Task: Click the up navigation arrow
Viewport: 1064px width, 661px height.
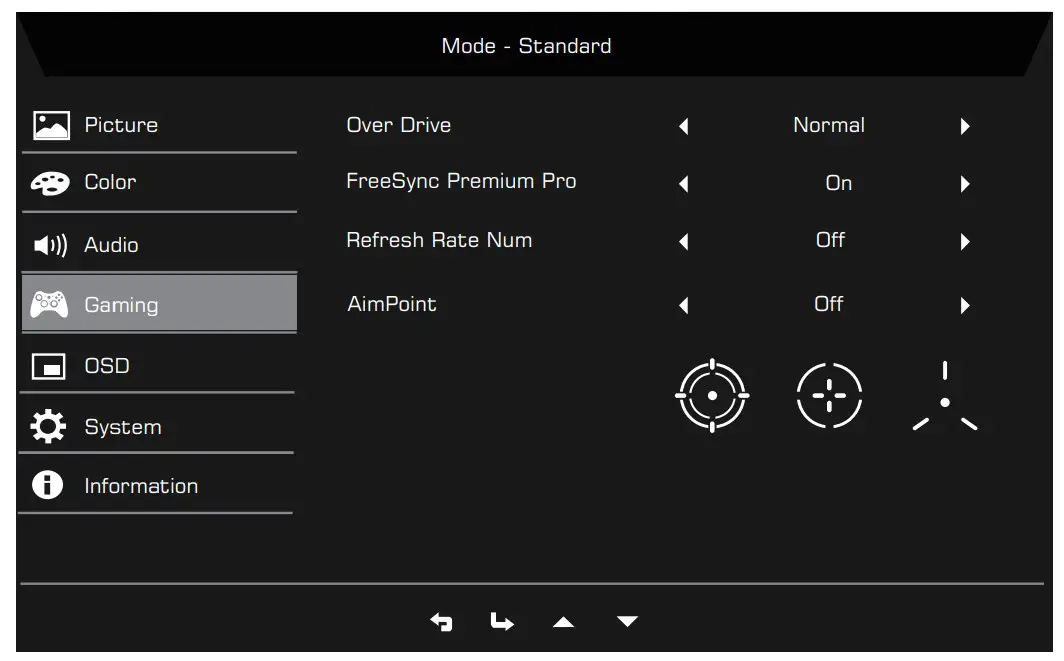Action: pyautogui.click(x=563, y=622)
